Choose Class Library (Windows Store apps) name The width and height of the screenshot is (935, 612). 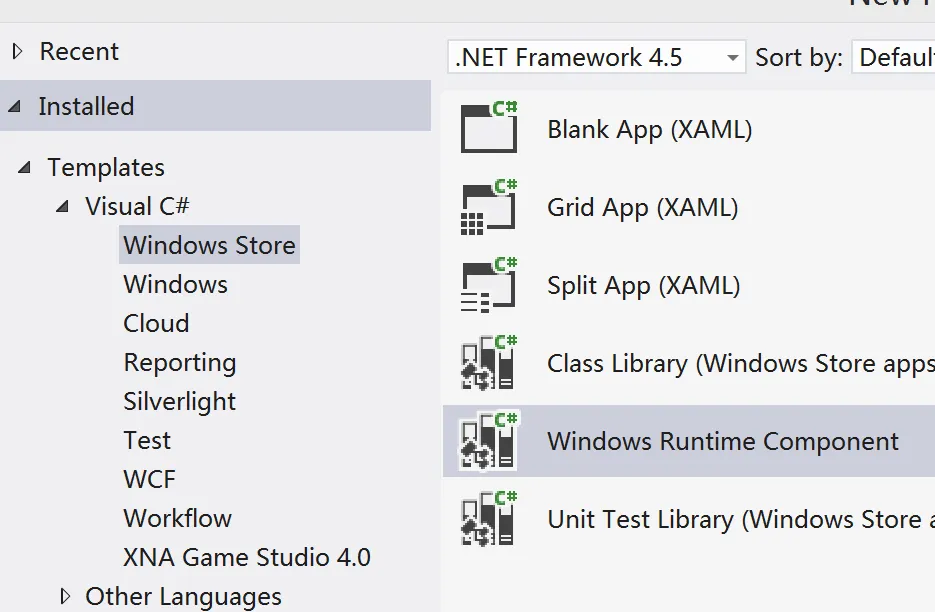(x=741, y=363)
